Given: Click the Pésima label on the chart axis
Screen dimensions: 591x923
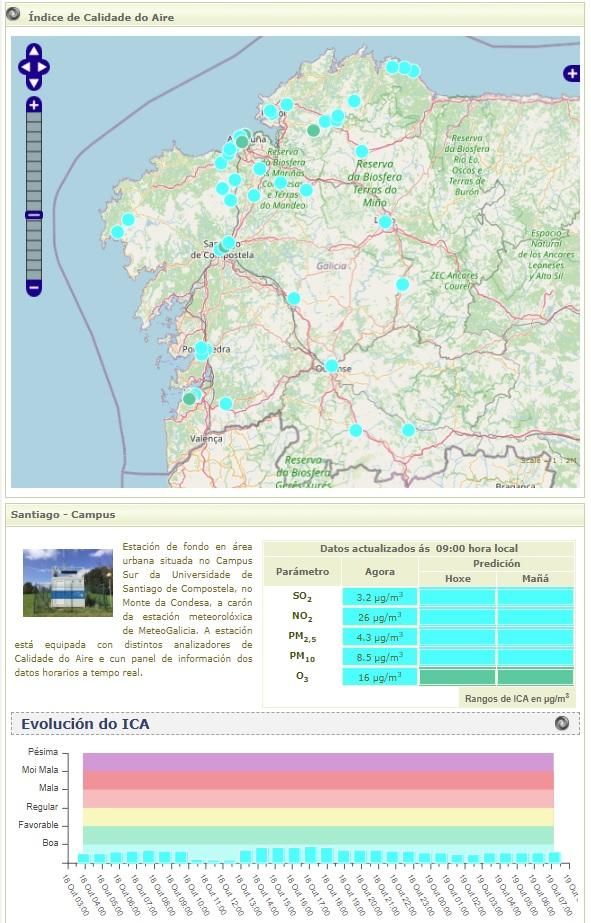Looking at the screenshot, I should (43, 752).
